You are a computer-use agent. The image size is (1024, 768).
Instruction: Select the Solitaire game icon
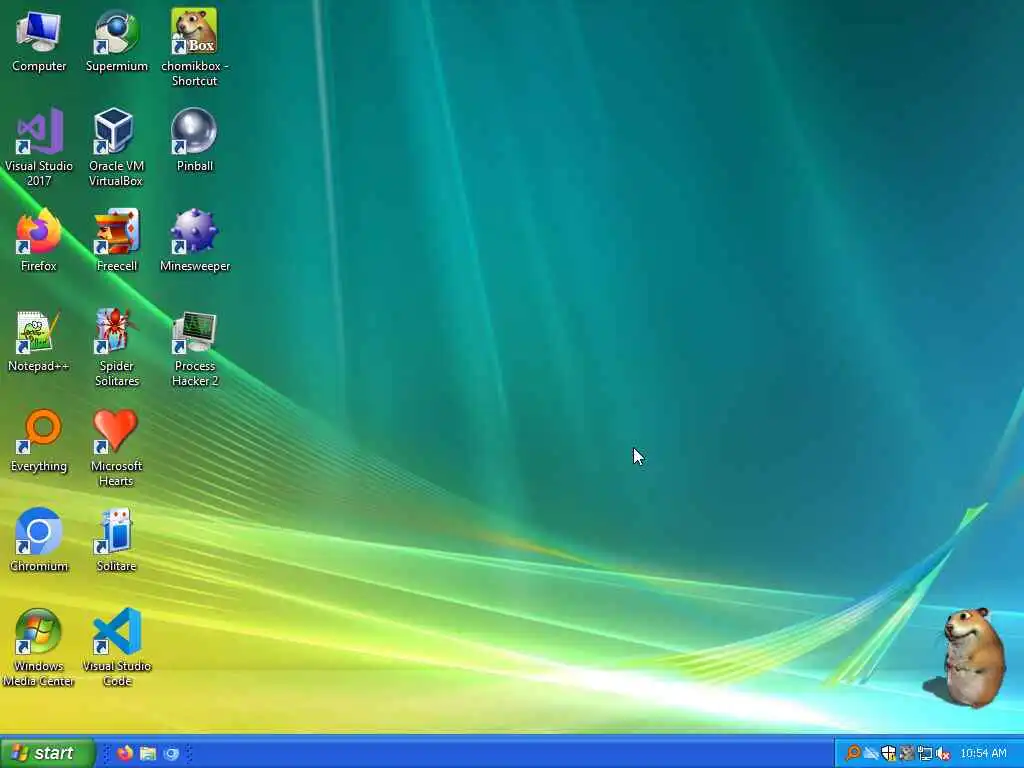116,541
